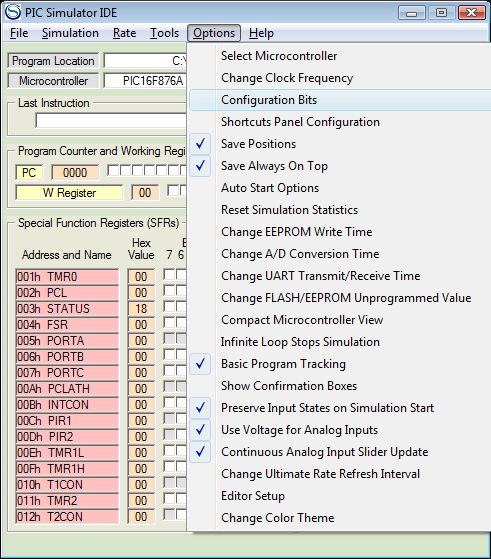
Task: Click the W Register label
Action: coord(69,193)
